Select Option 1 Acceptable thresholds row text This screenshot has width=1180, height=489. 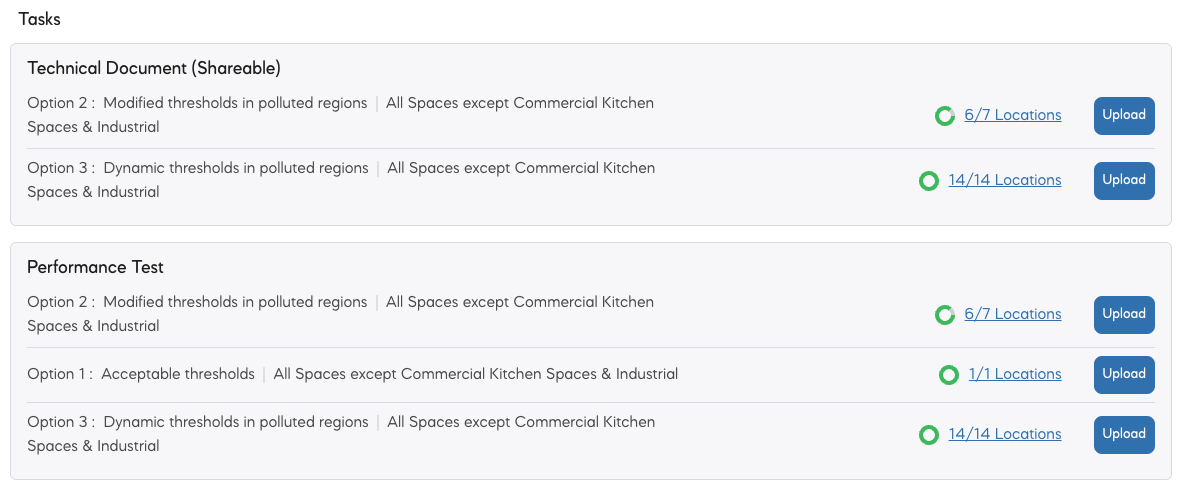(352, 374)
